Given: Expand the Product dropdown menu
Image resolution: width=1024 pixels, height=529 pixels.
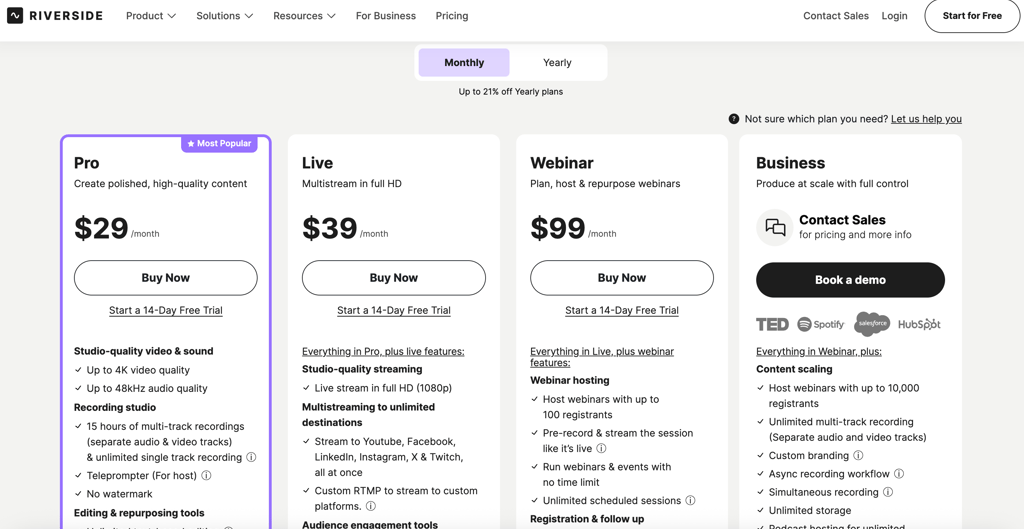Looking at the screenshot, I should click(x=151, y=16).
